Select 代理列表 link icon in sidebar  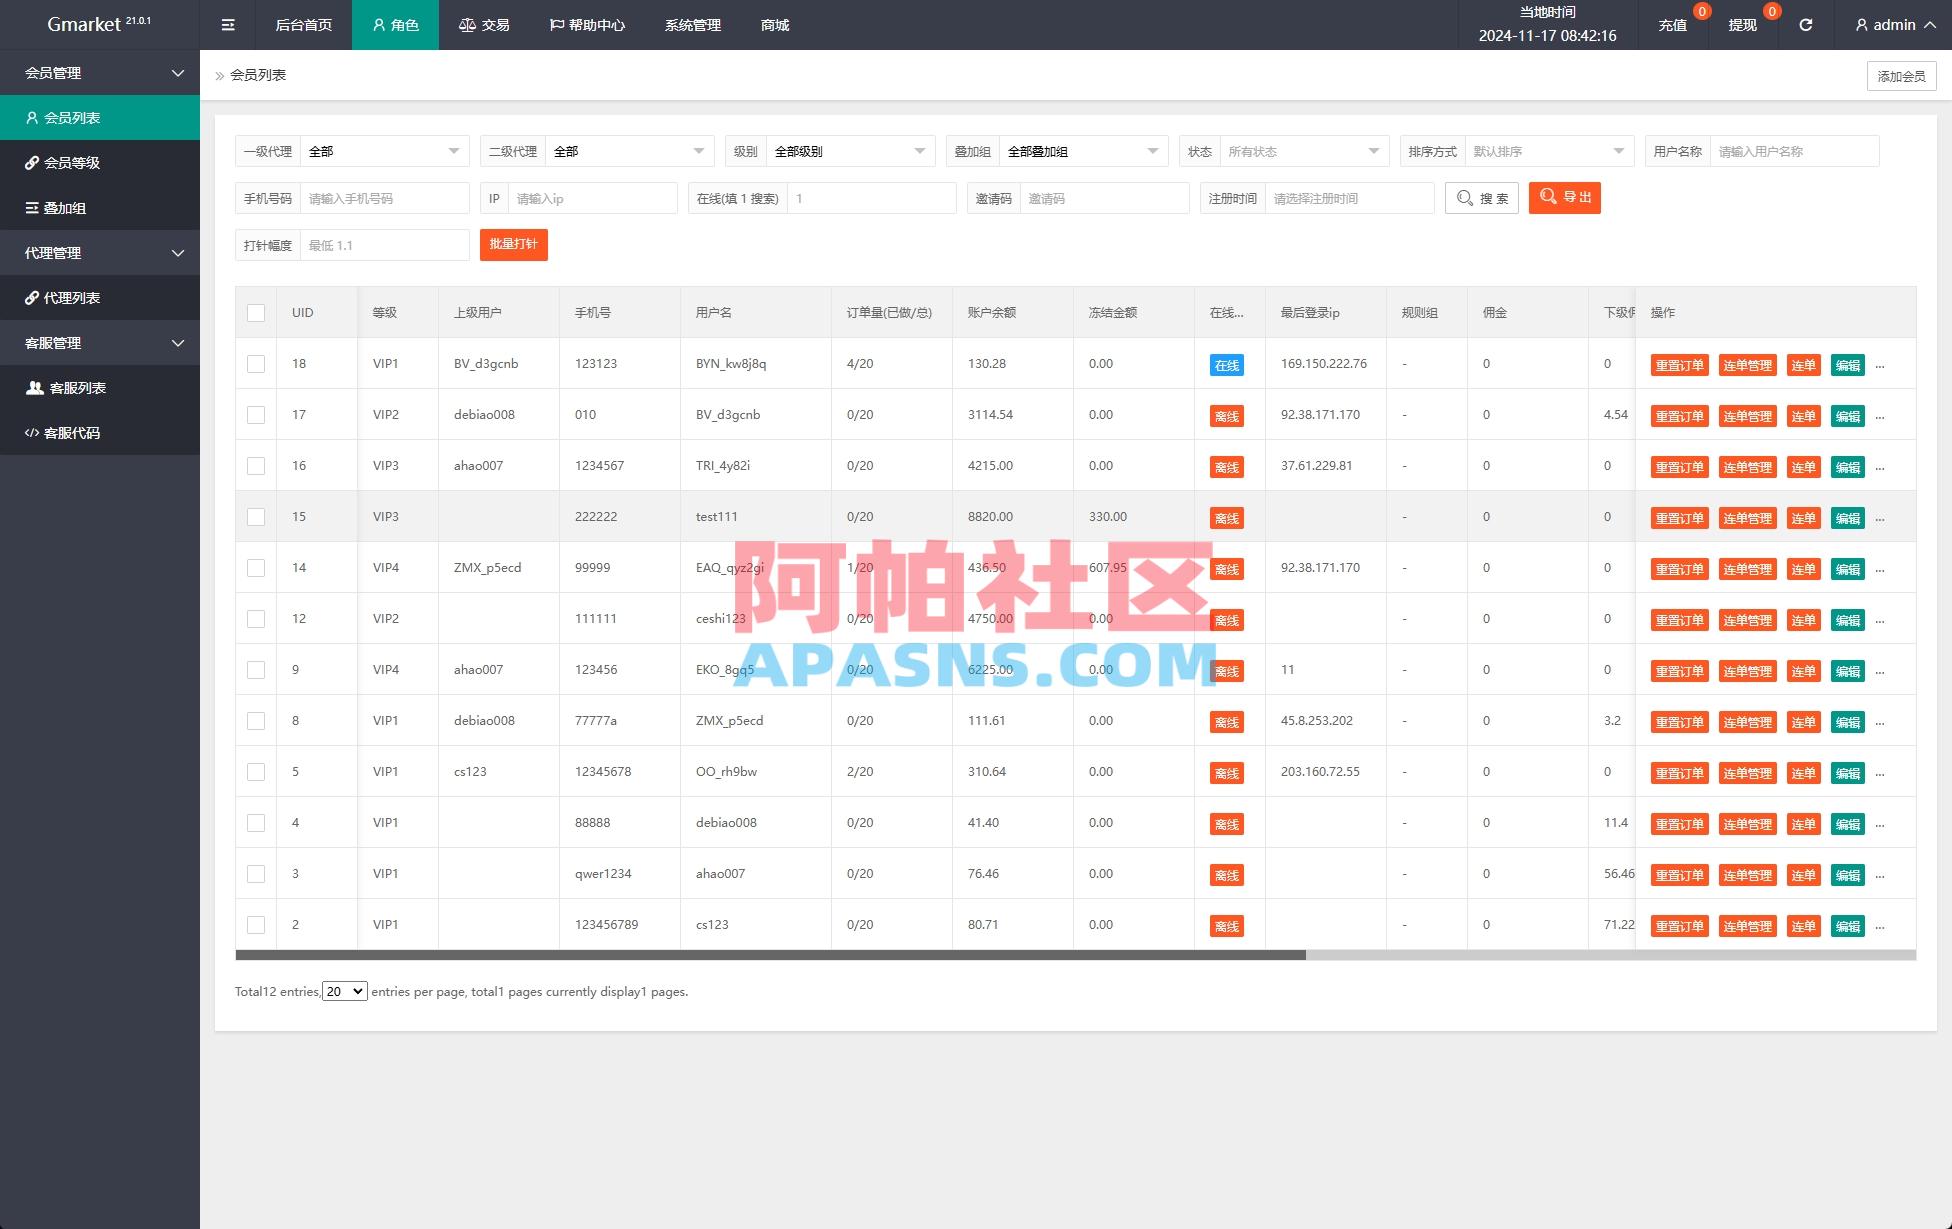31,297
